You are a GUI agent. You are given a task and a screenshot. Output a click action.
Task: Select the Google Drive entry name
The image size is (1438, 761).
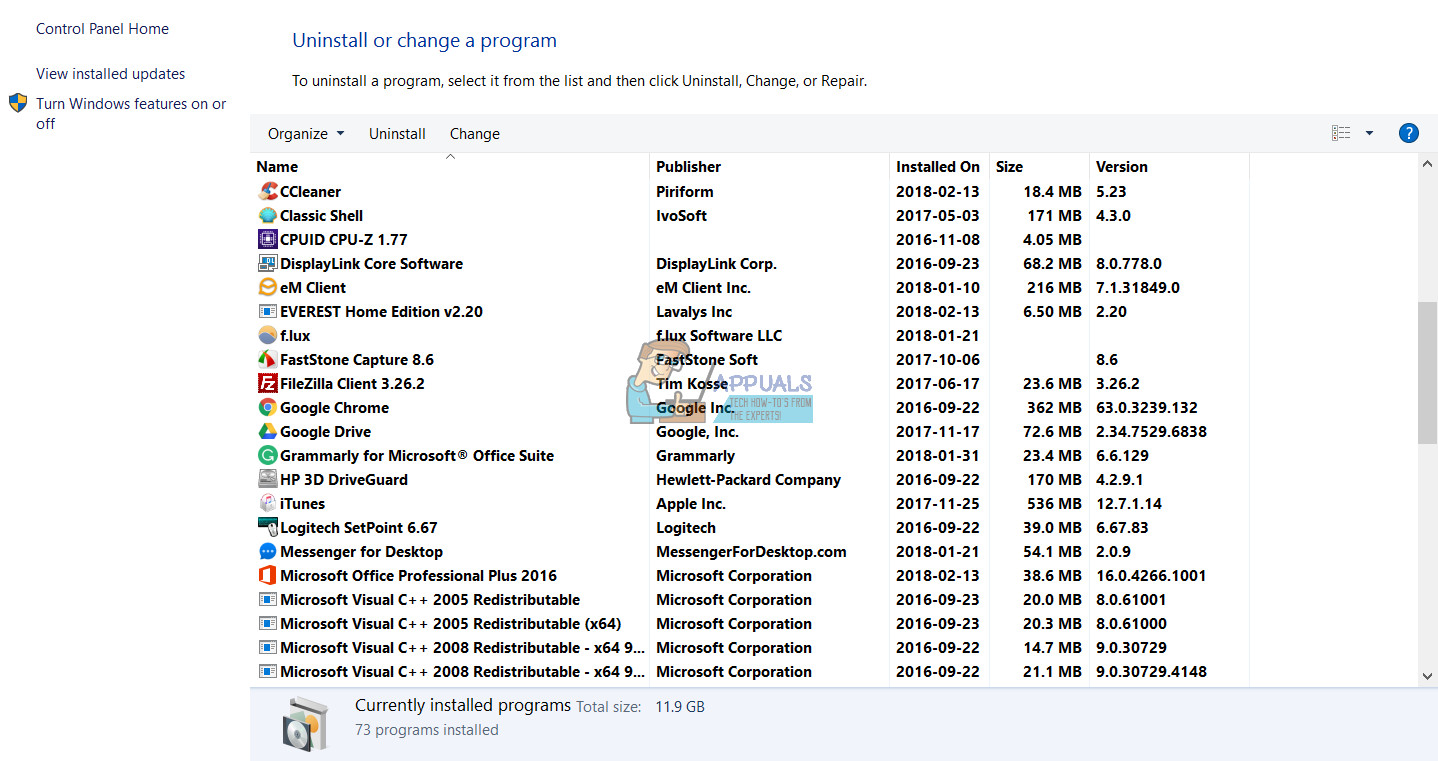tap(326, 431)
